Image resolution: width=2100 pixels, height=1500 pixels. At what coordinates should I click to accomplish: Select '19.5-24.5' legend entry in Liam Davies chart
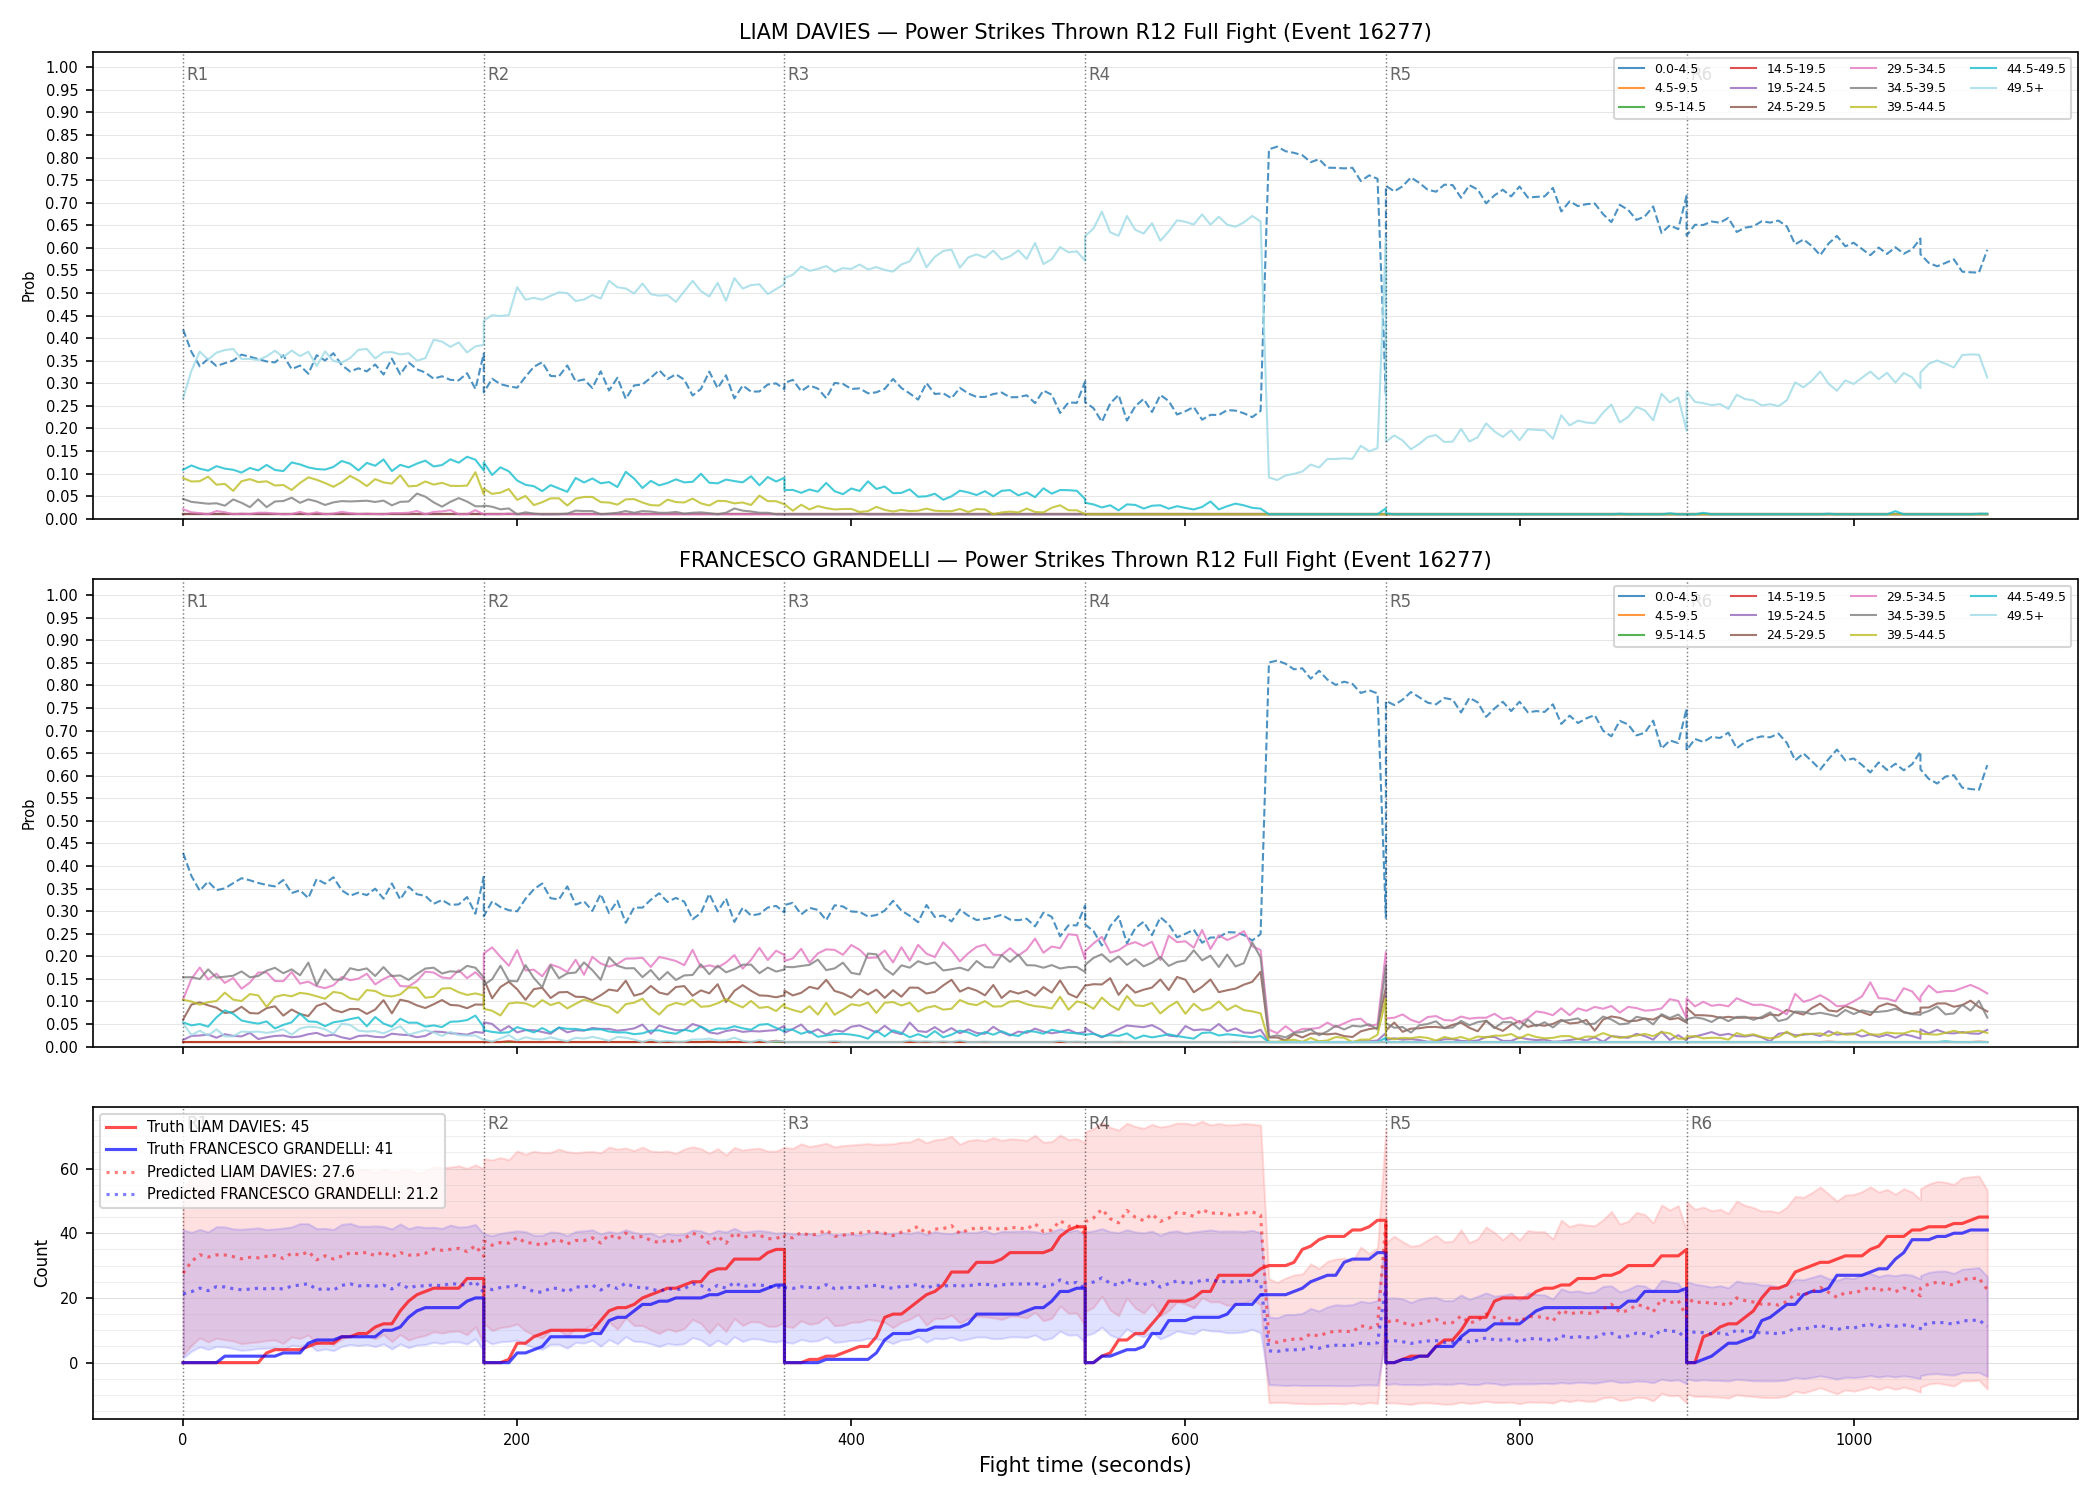(1779, 88)
